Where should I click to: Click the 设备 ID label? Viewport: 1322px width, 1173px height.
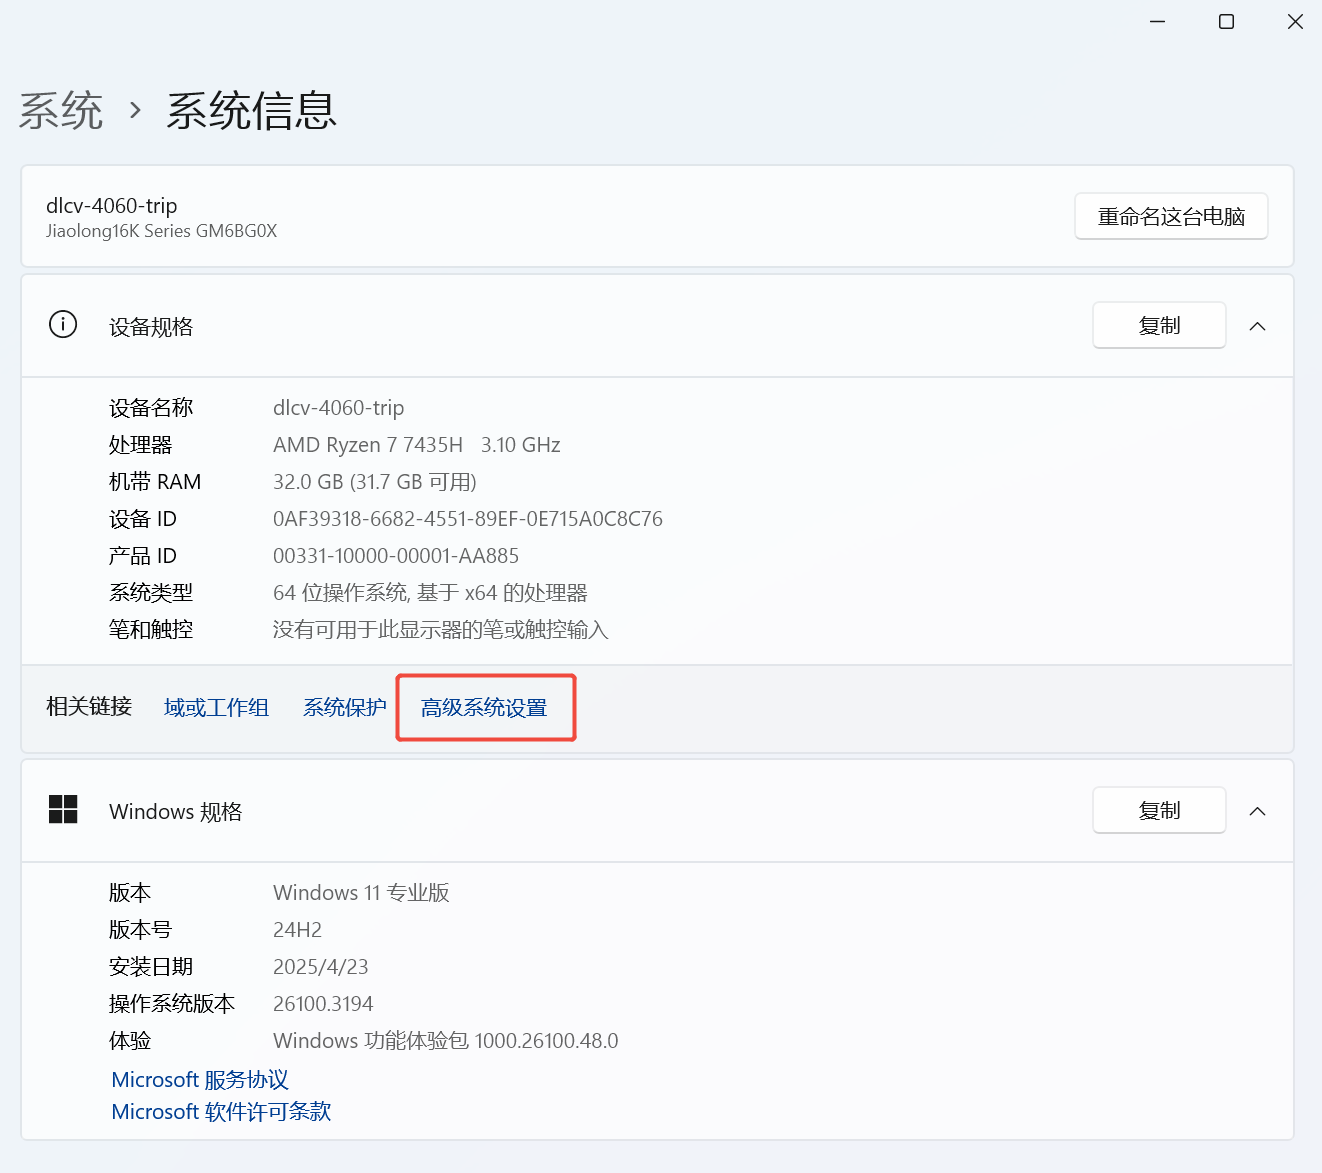click(143, 519)
